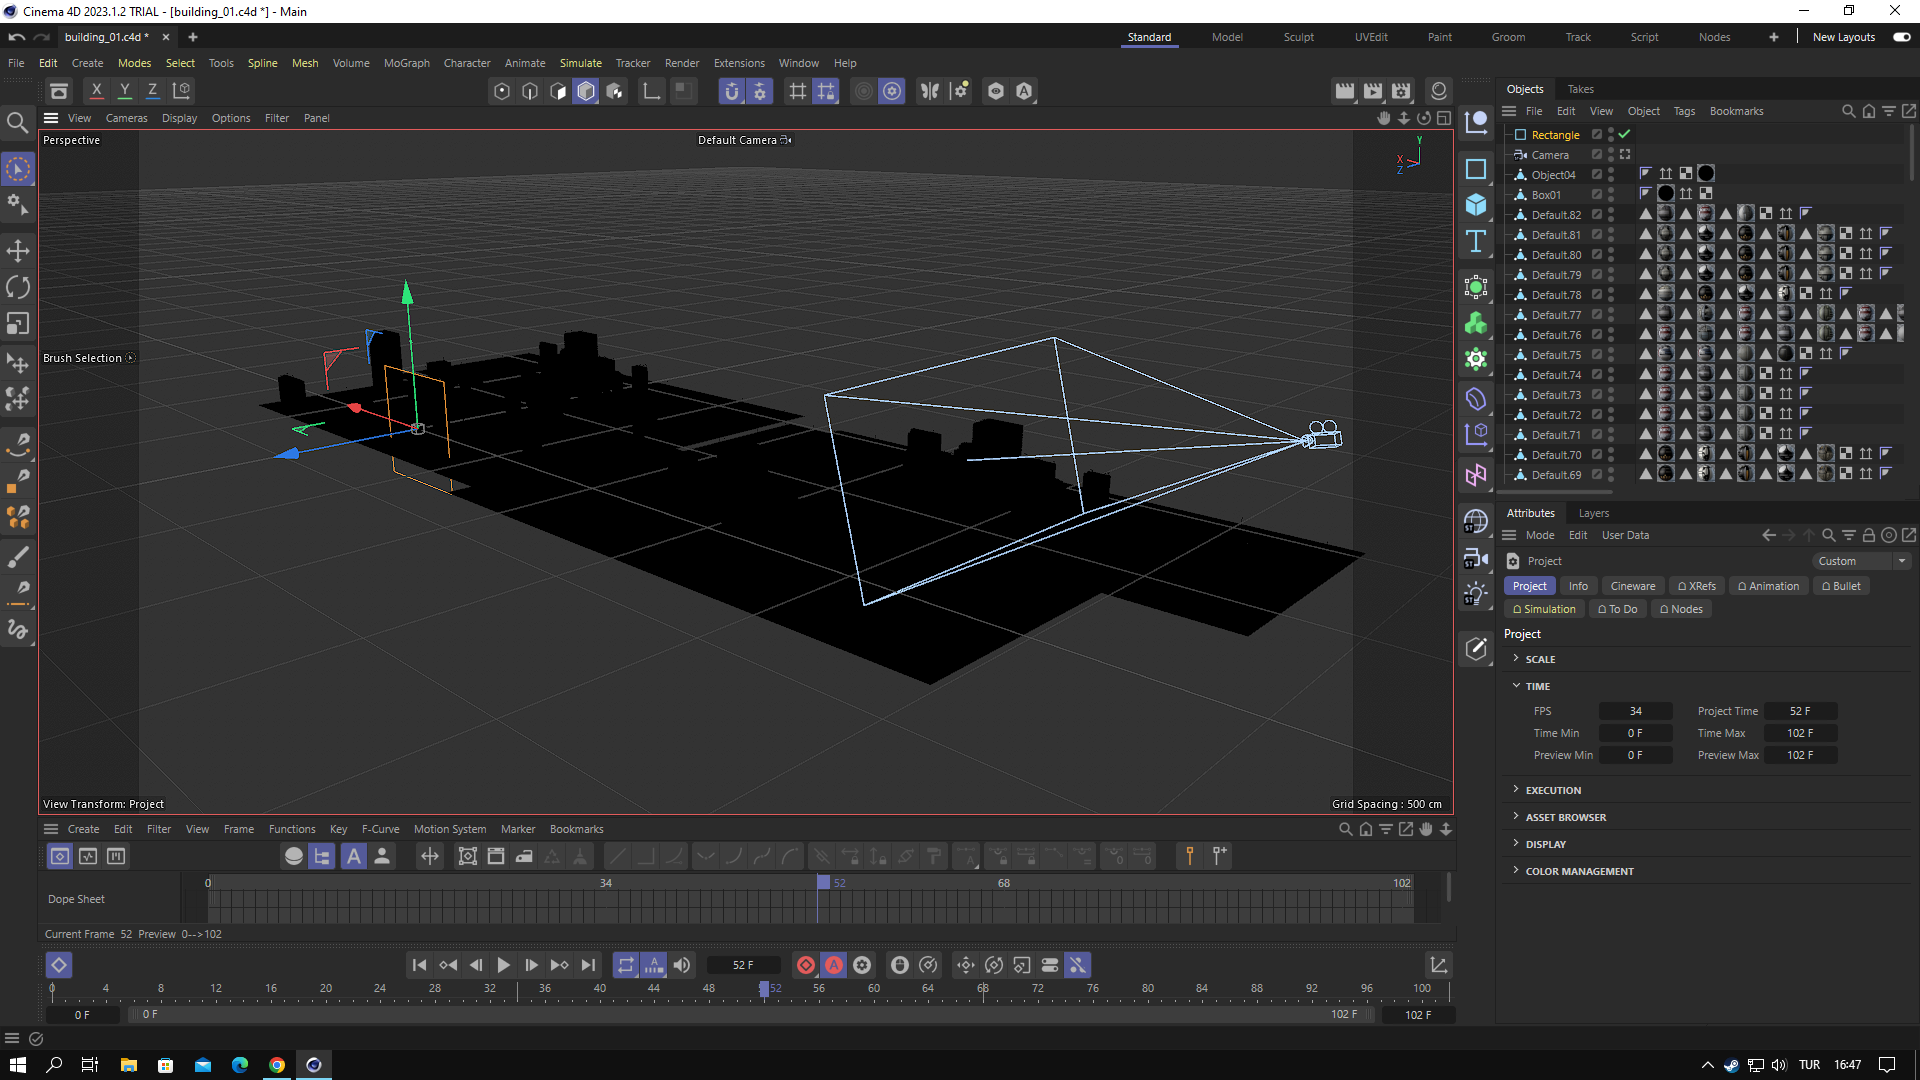Toggle sound playback speaker icon
The width and height of the screenshot is (1920, 1080).
[682, 965]
